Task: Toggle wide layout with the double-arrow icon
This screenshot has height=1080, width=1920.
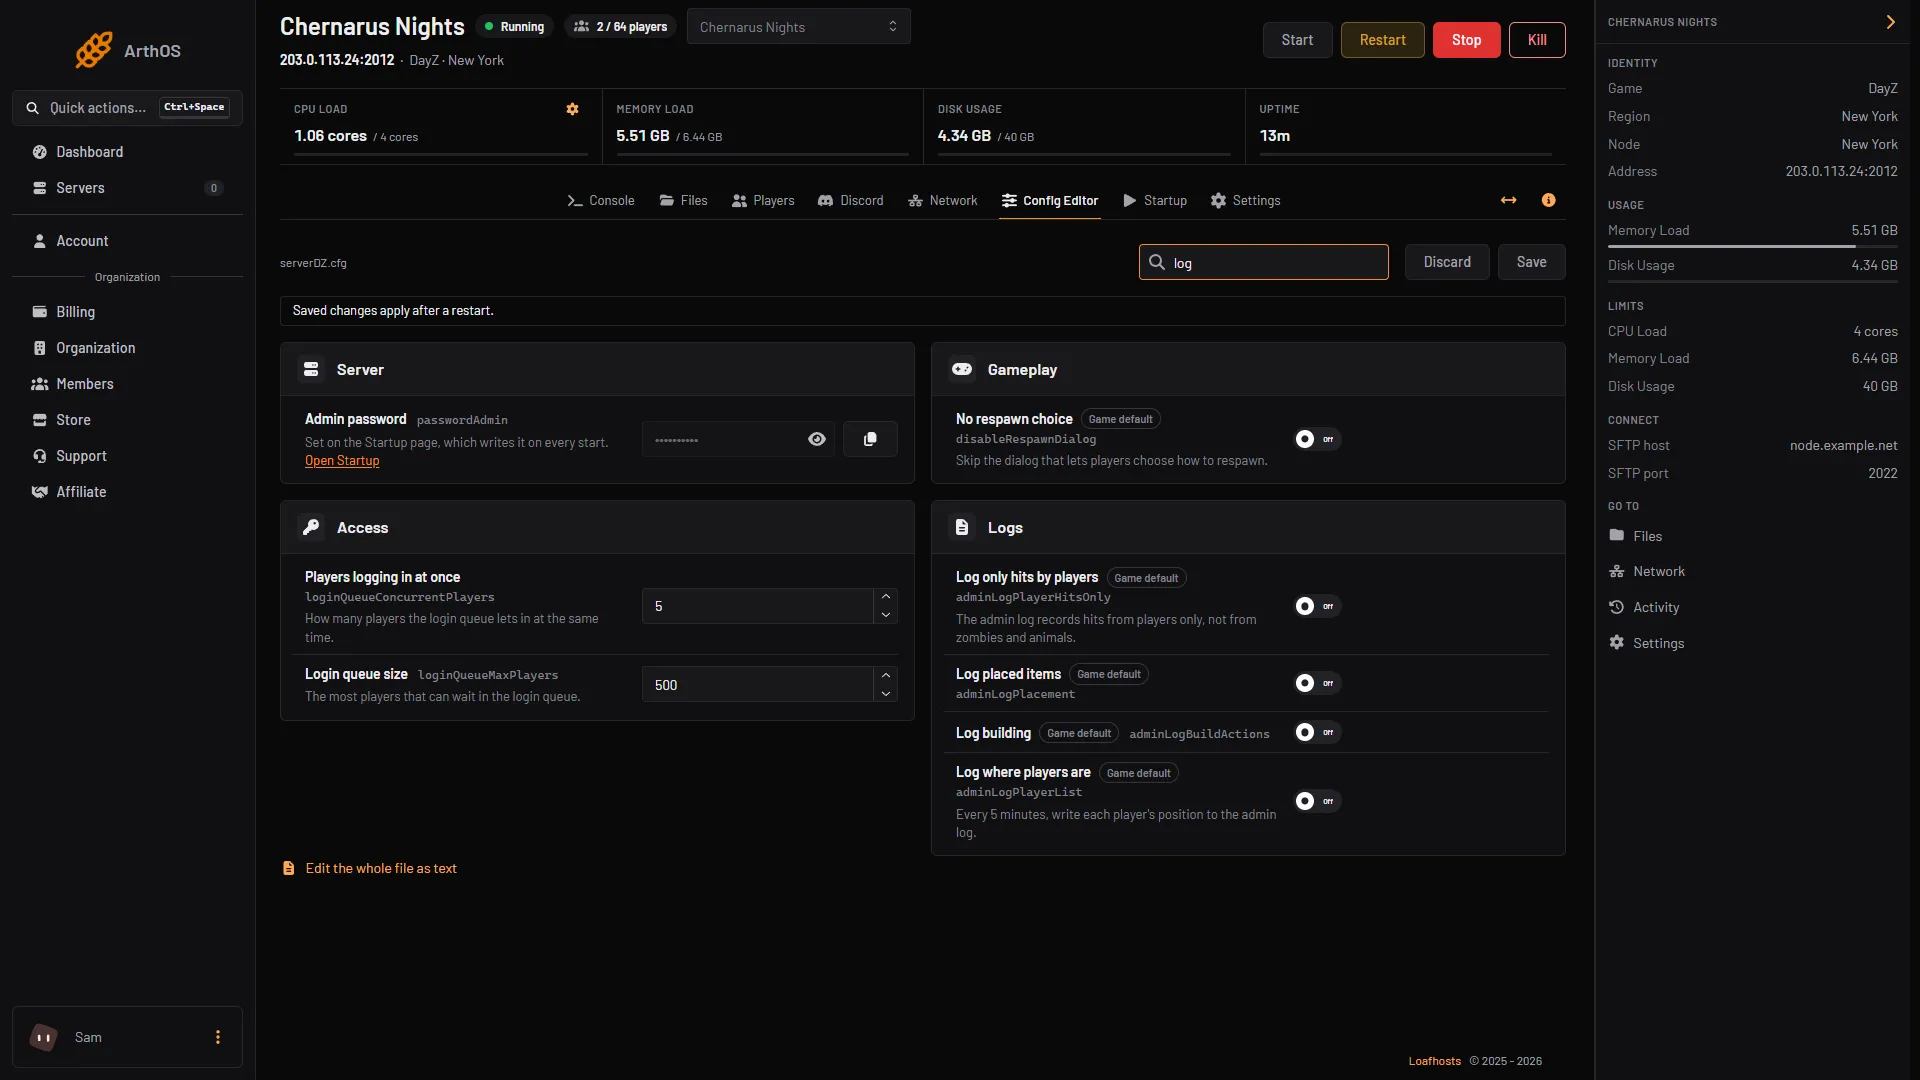Action: coord(1508,201)
